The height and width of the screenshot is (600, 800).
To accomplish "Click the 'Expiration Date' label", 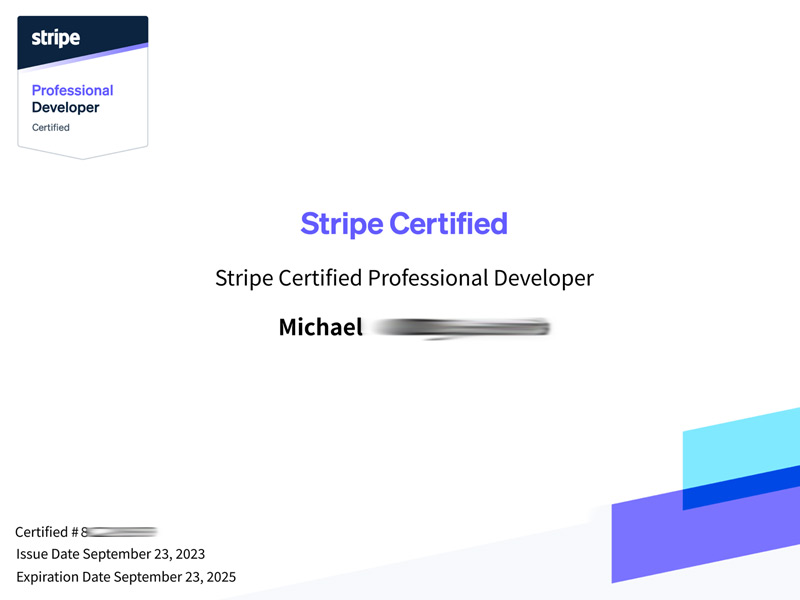I will click(x=63, y=577).
